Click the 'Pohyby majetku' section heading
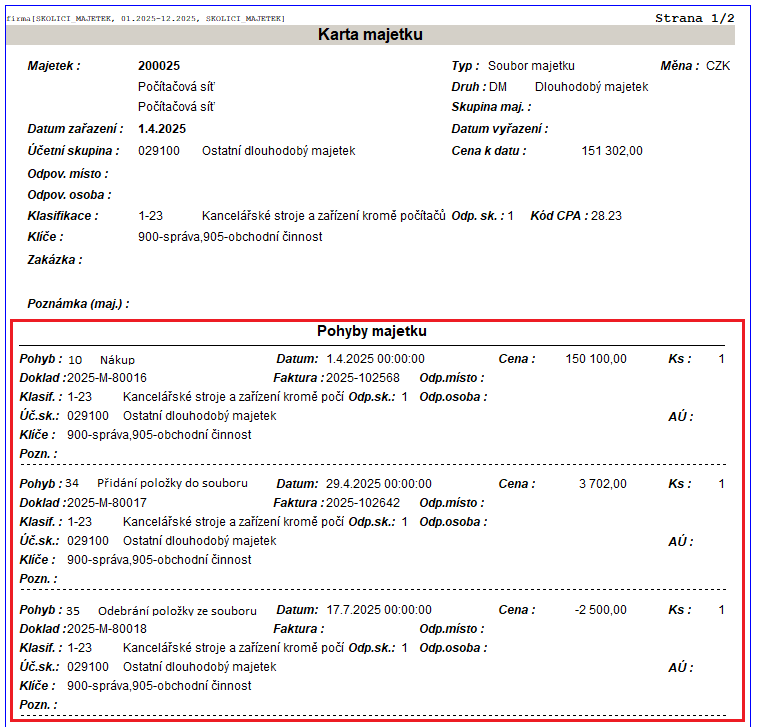Image resolution: width=758 pixels, height=727 pixels. (x=372, y=331)
